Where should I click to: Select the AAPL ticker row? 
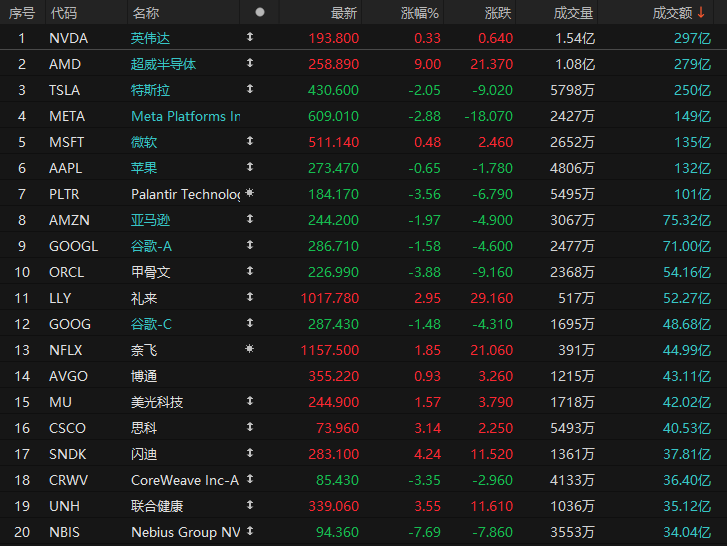click(x=65, y=168)
